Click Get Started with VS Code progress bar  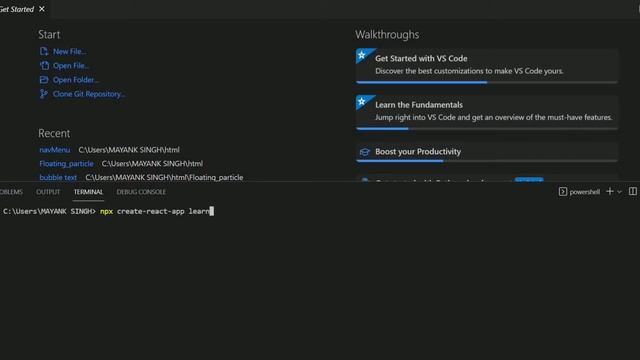[x=487, y=82]
